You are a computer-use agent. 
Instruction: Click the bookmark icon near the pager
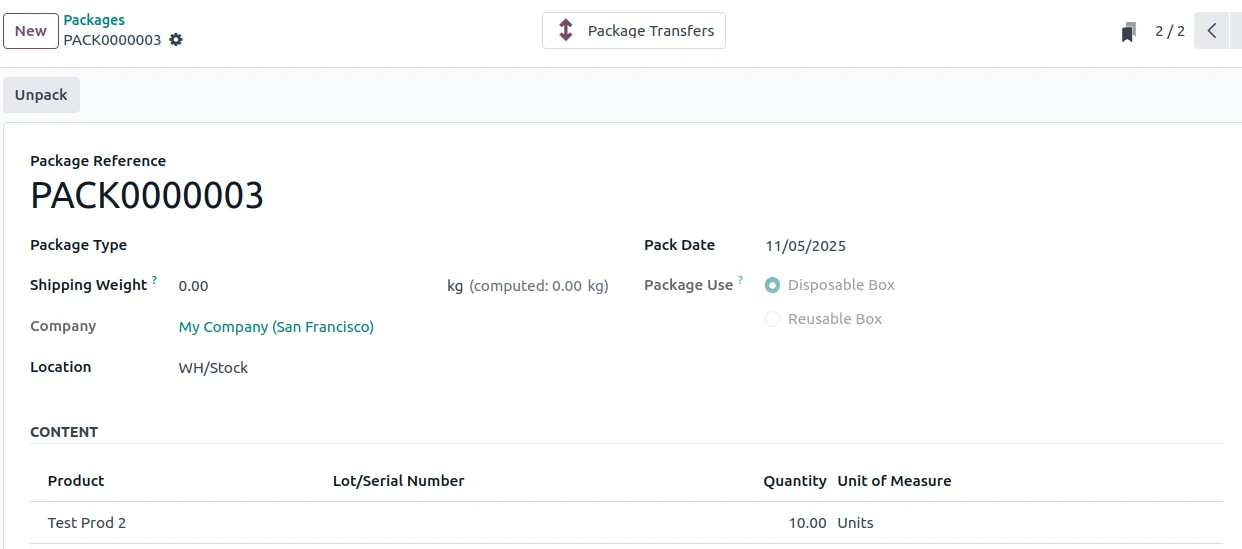[x=1128, y=32]
